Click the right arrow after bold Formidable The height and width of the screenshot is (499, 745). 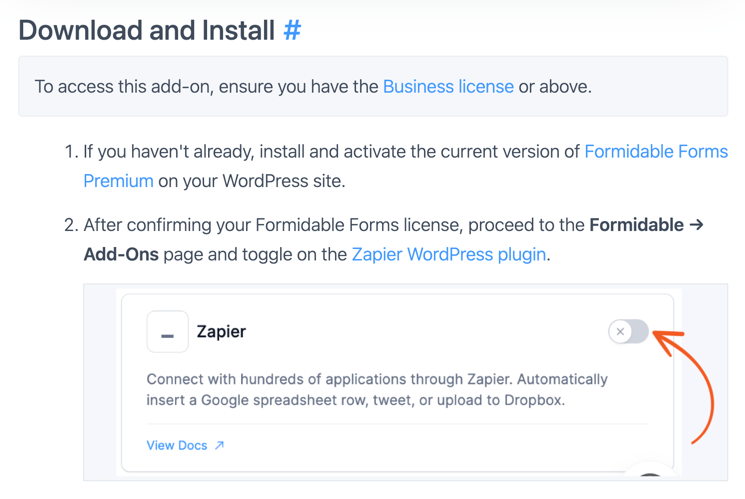coord(696,224)
